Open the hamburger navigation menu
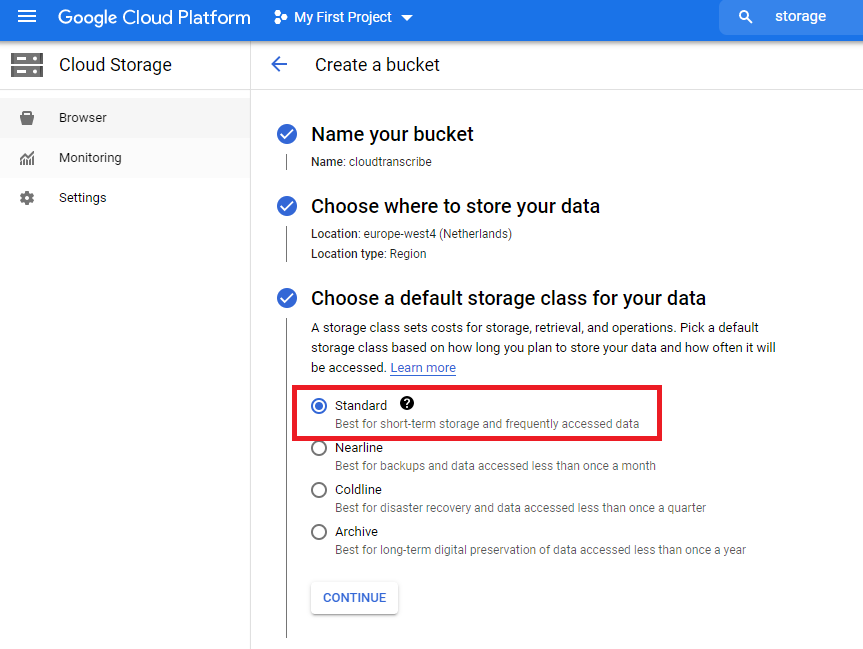The width and height of the screenshot is (863, 649). pyautogui.click(x=27, y=17)
